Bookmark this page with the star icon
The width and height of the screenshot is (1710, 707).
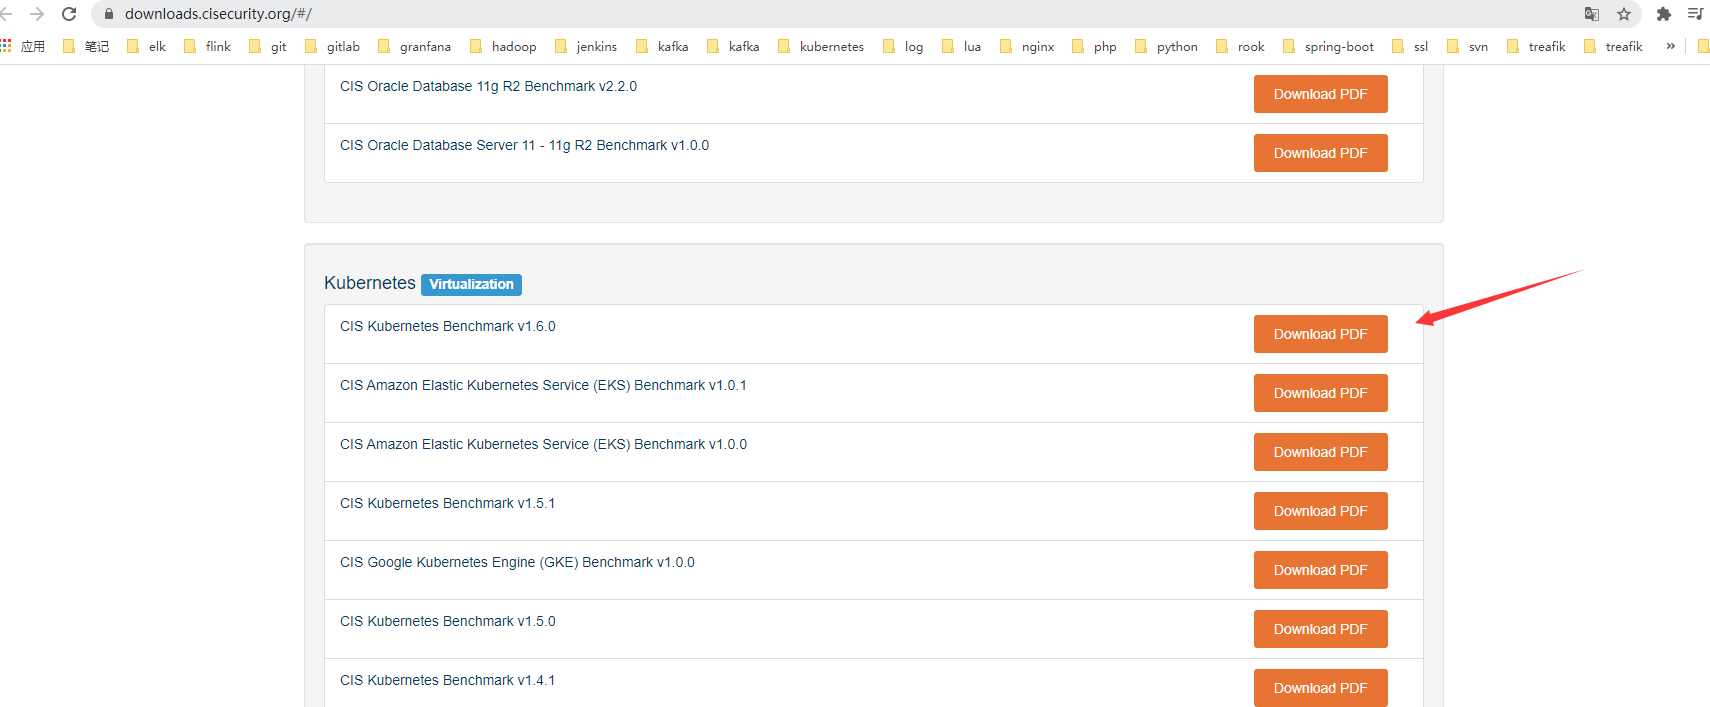pos(1624,14)
